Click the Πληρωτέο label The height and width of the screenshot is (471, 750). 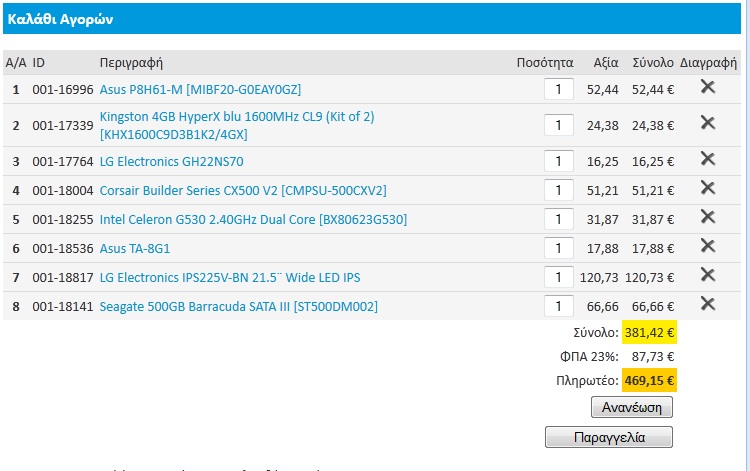(x=587, y=381)
